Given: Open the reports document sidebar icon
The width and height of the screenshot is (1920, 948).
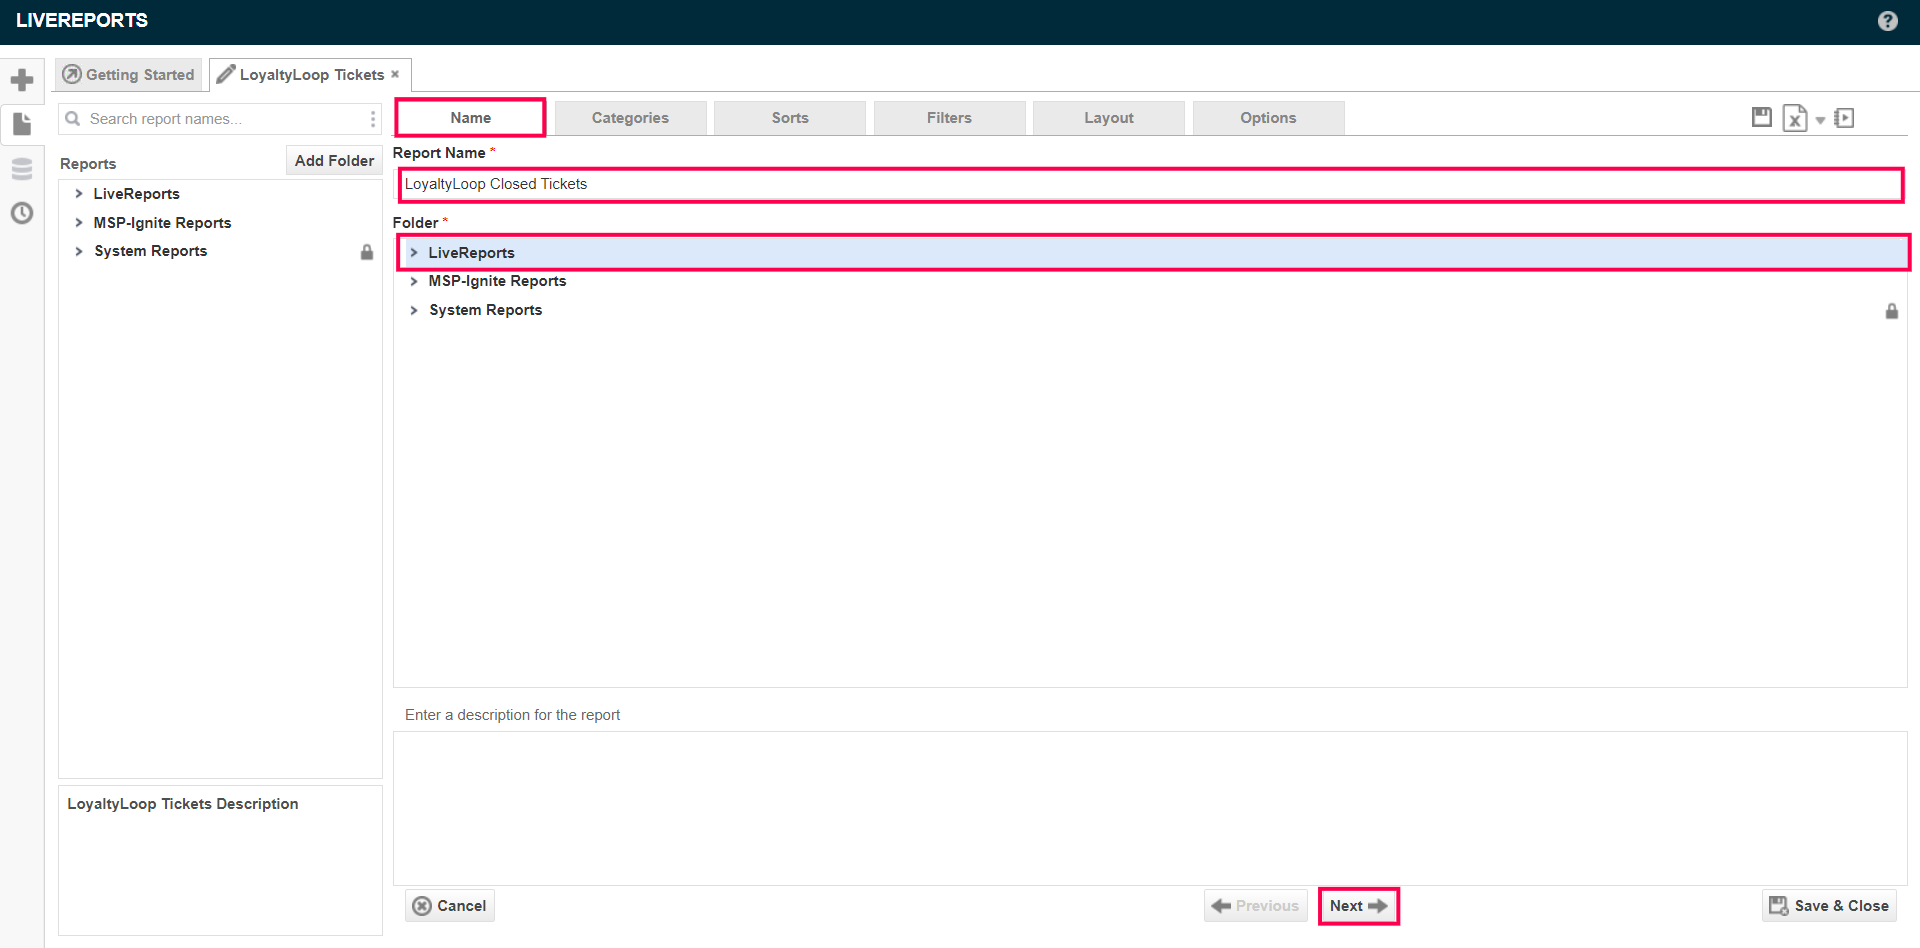Looking at the screenshot, I should pos(22,124).
